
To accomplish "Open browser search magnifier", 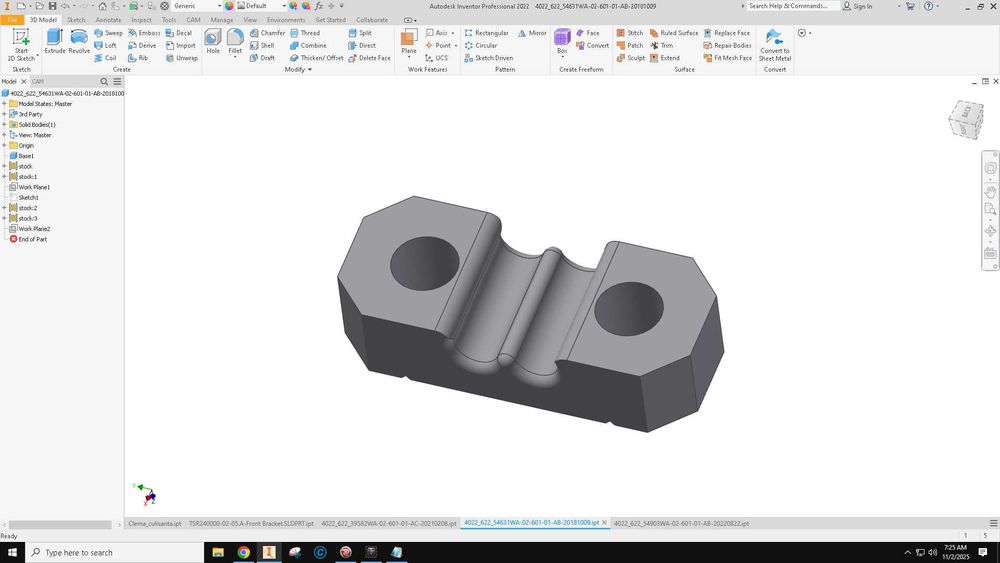I will tap(104, 82).
